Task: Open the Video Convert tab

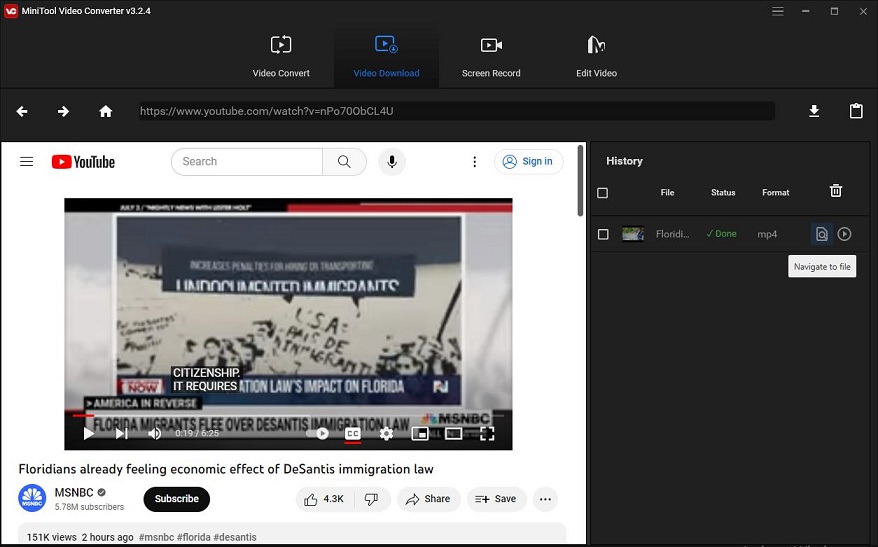Action: click(281, 57)
